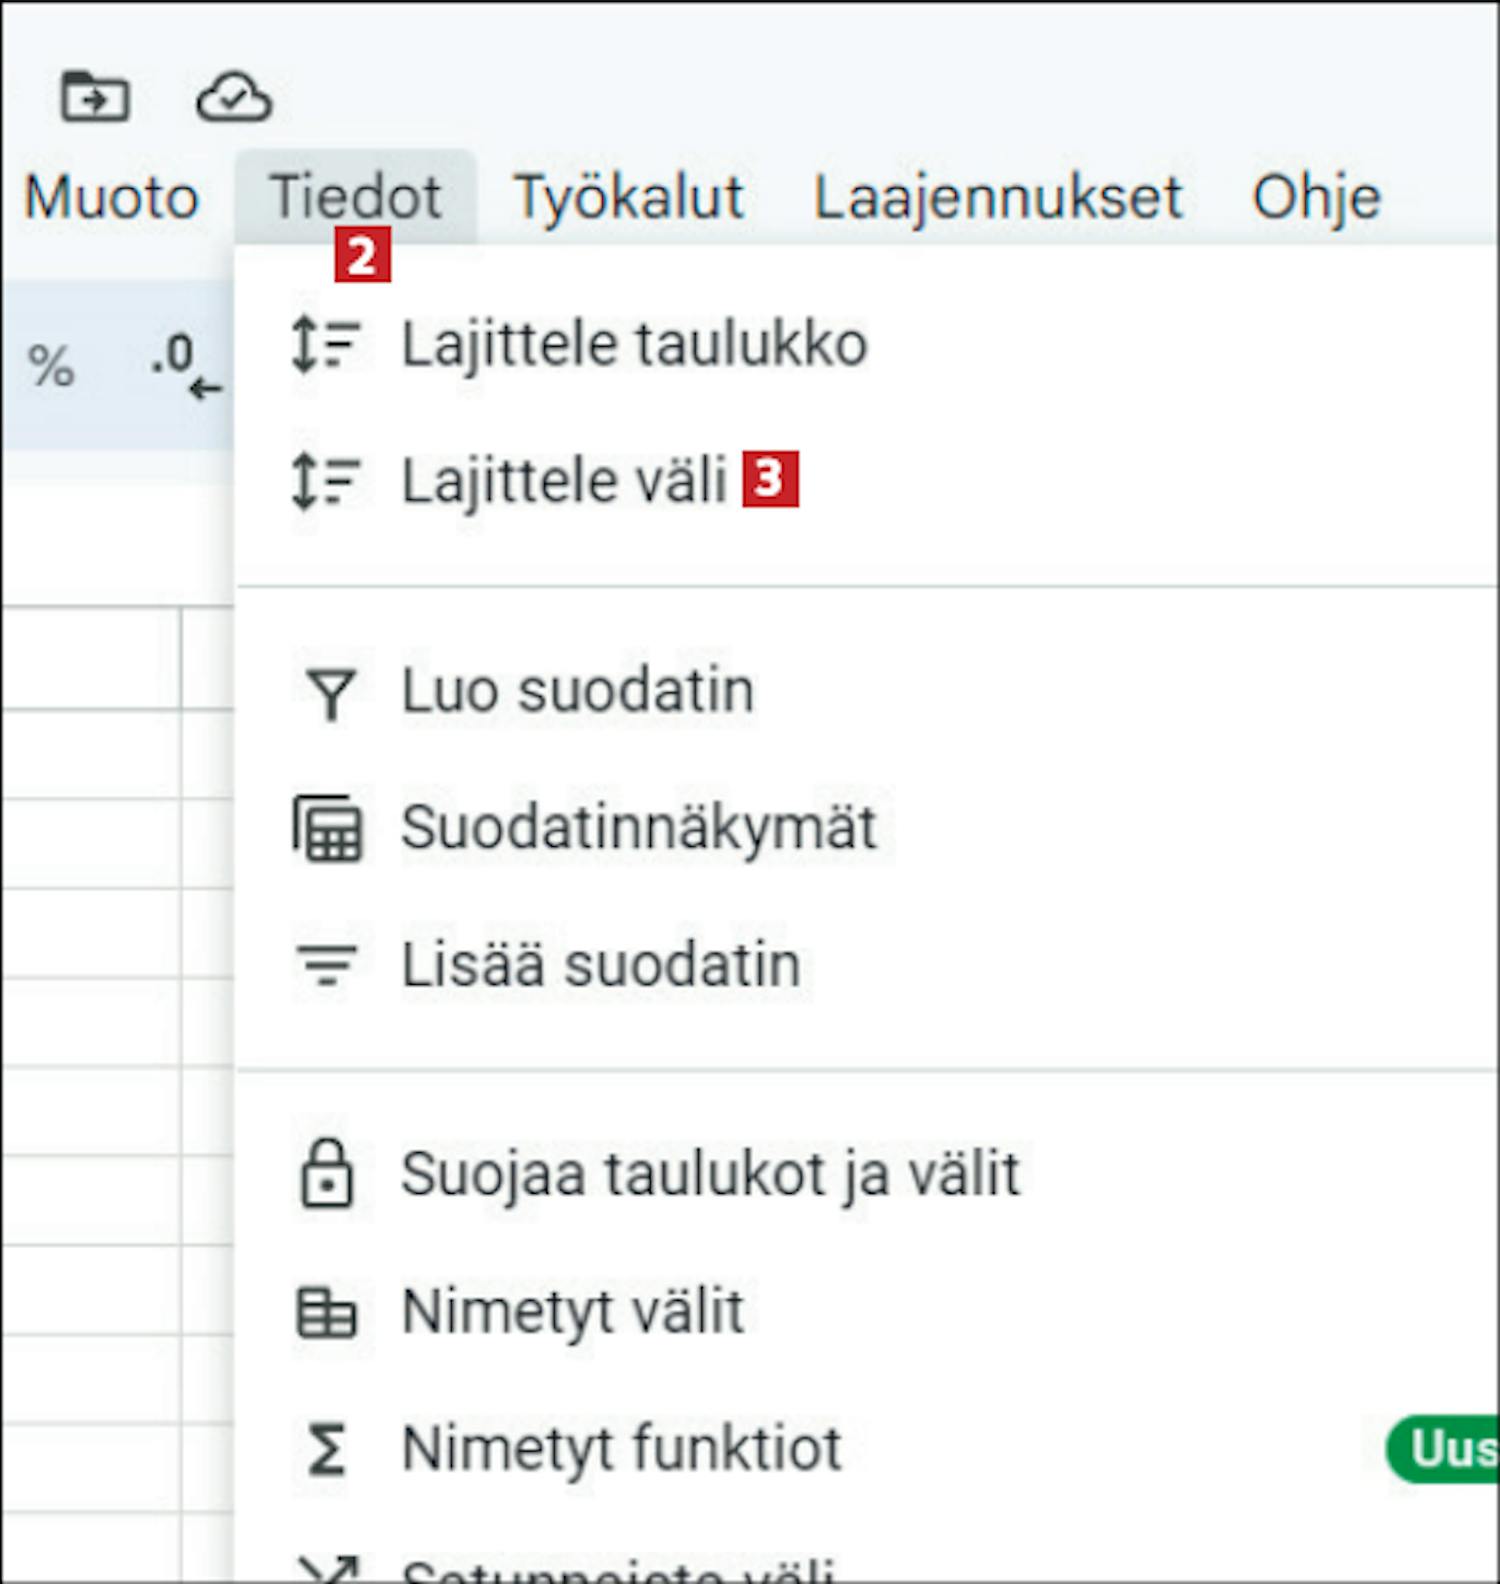The image size is (1500, 1584).
Task: Open the Muoto menu
Action: [111, 197]
